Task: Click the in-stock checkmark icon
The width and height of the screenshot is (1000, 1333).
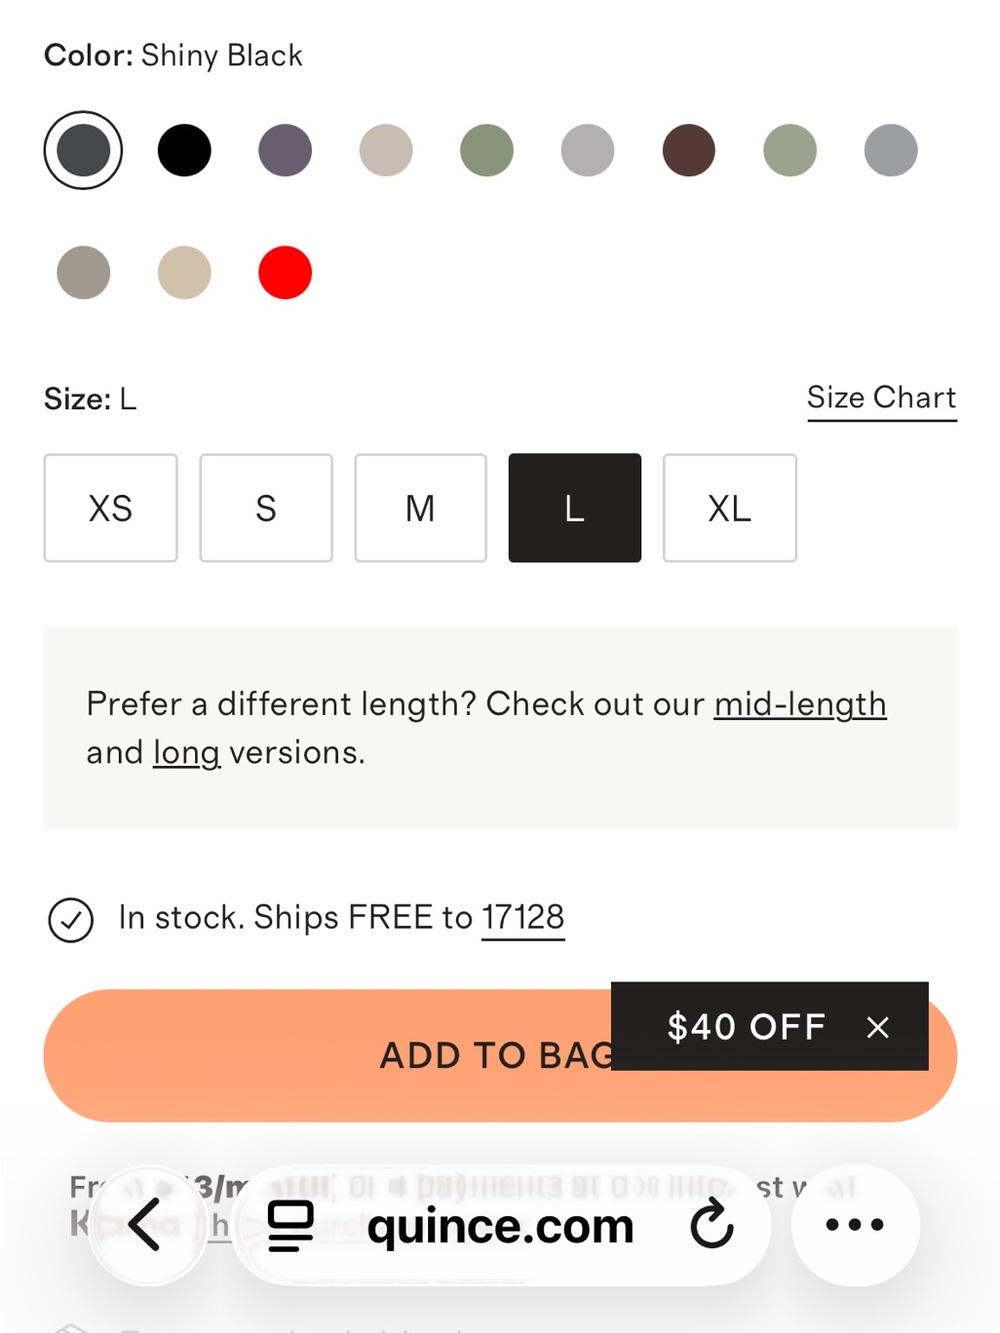Action: pyautogui.click(x=71, y=920)
